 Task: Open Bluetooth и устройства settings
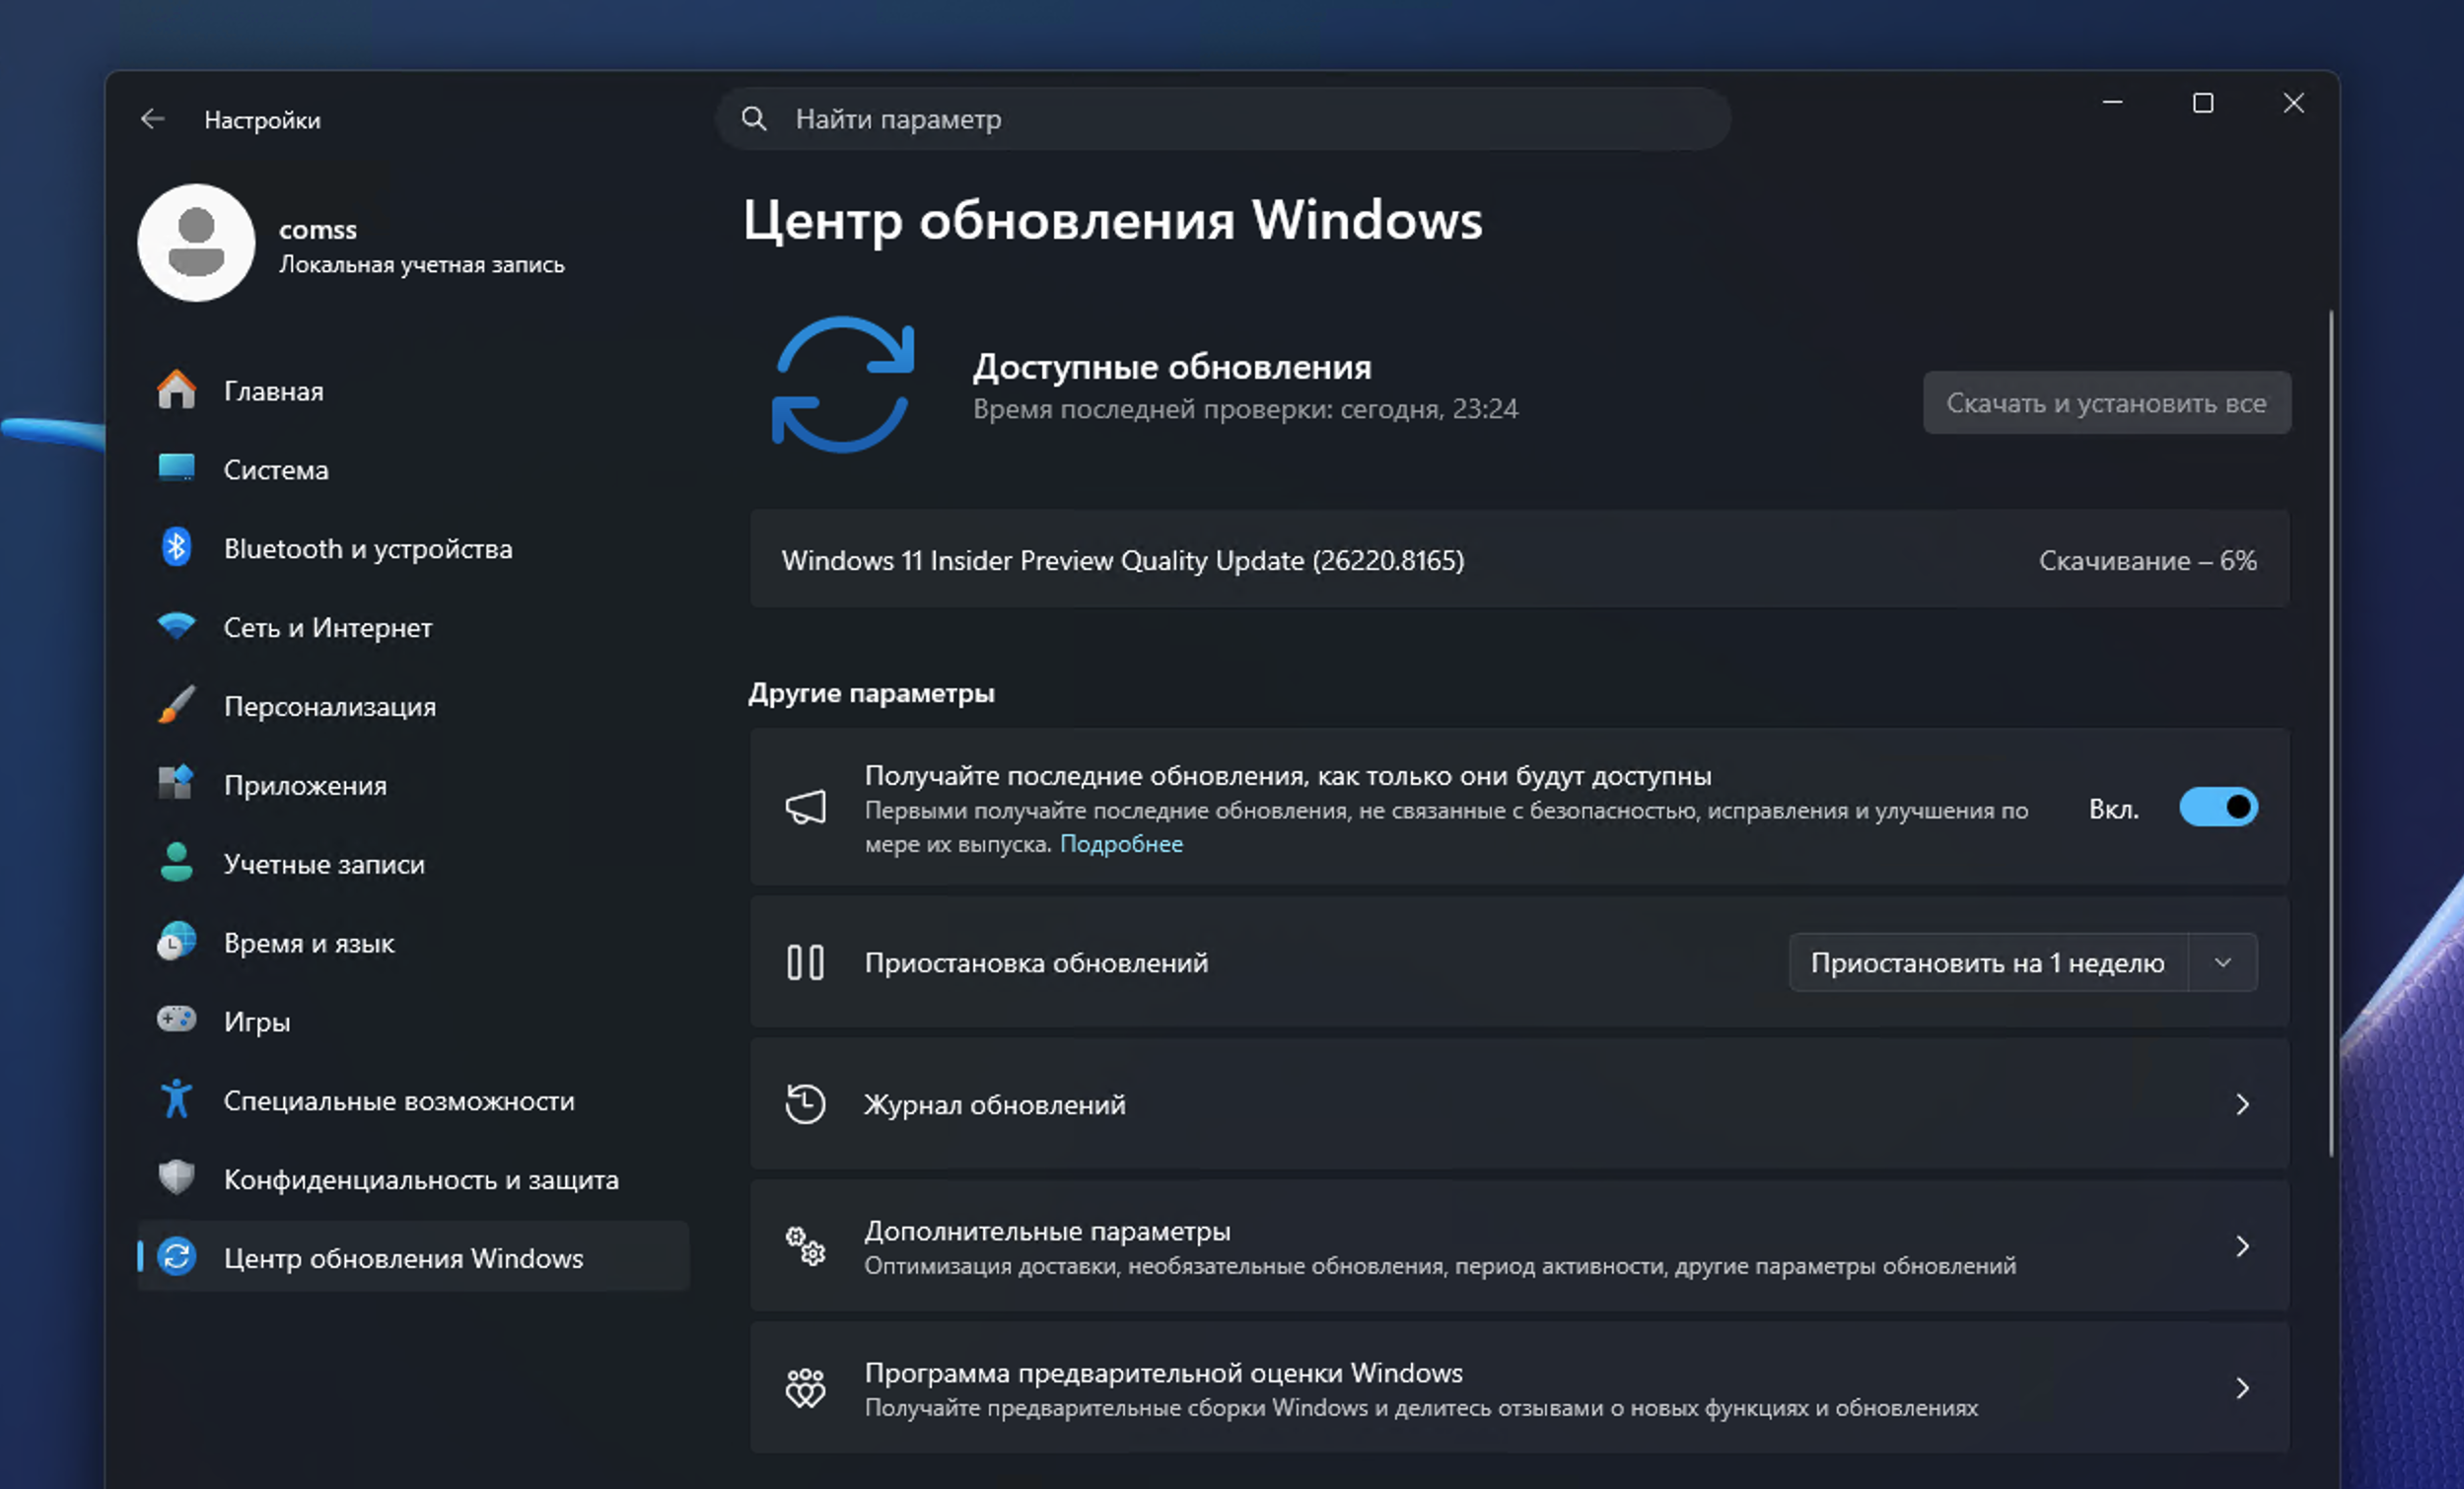[x=178, y=547]
